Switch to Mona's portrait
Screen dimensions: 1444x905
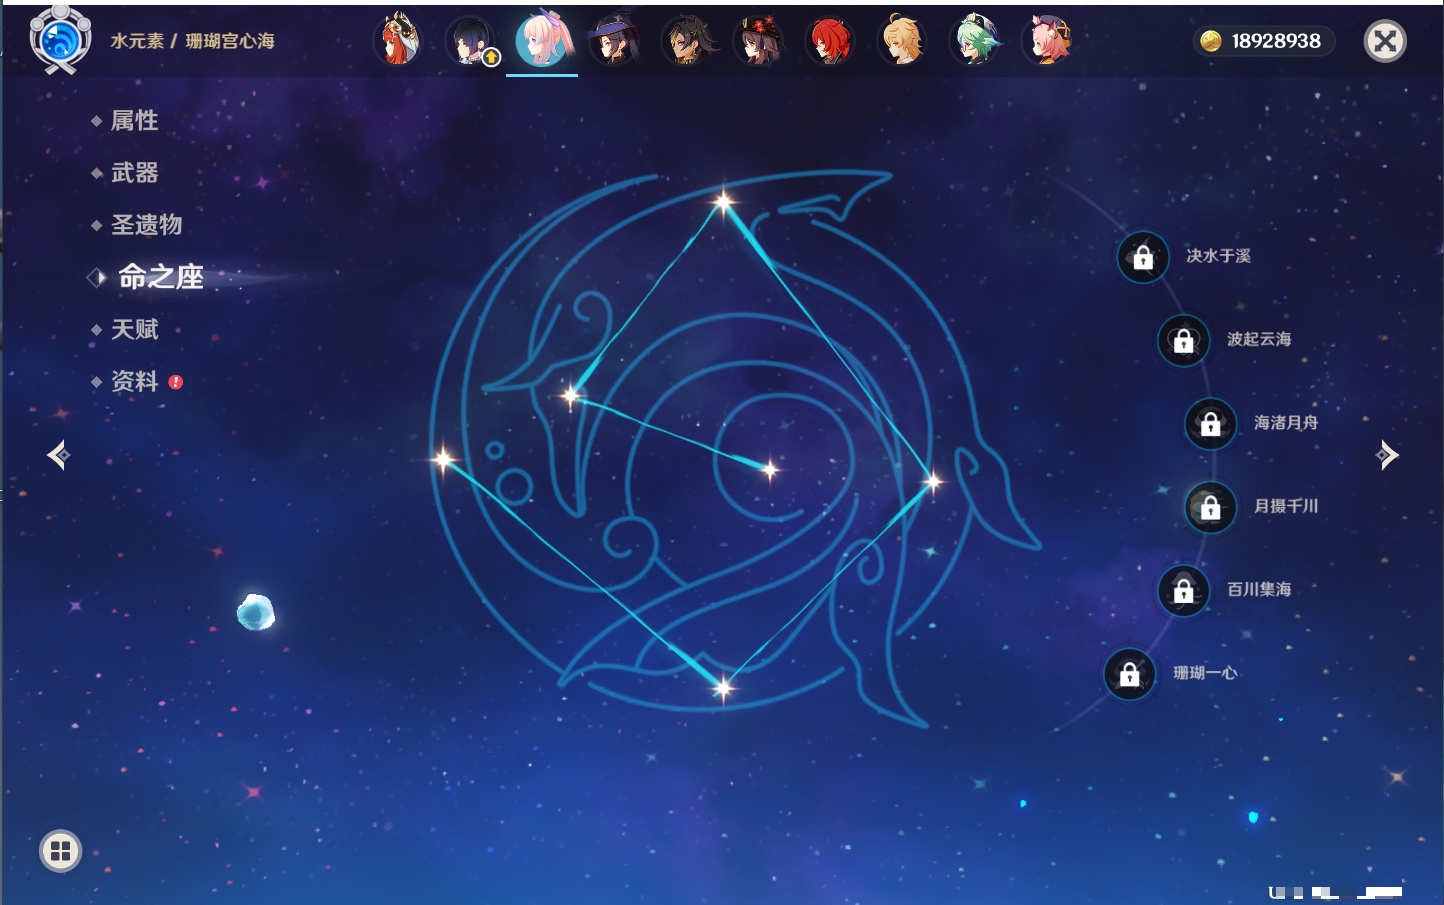[x=614, y=41]
